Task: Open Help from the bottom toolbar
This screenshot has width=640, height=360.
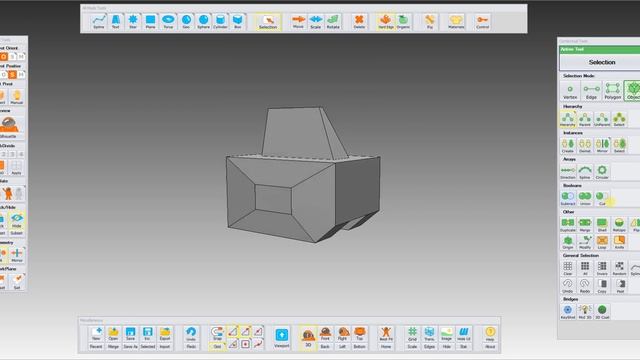Action: point(490,334)
